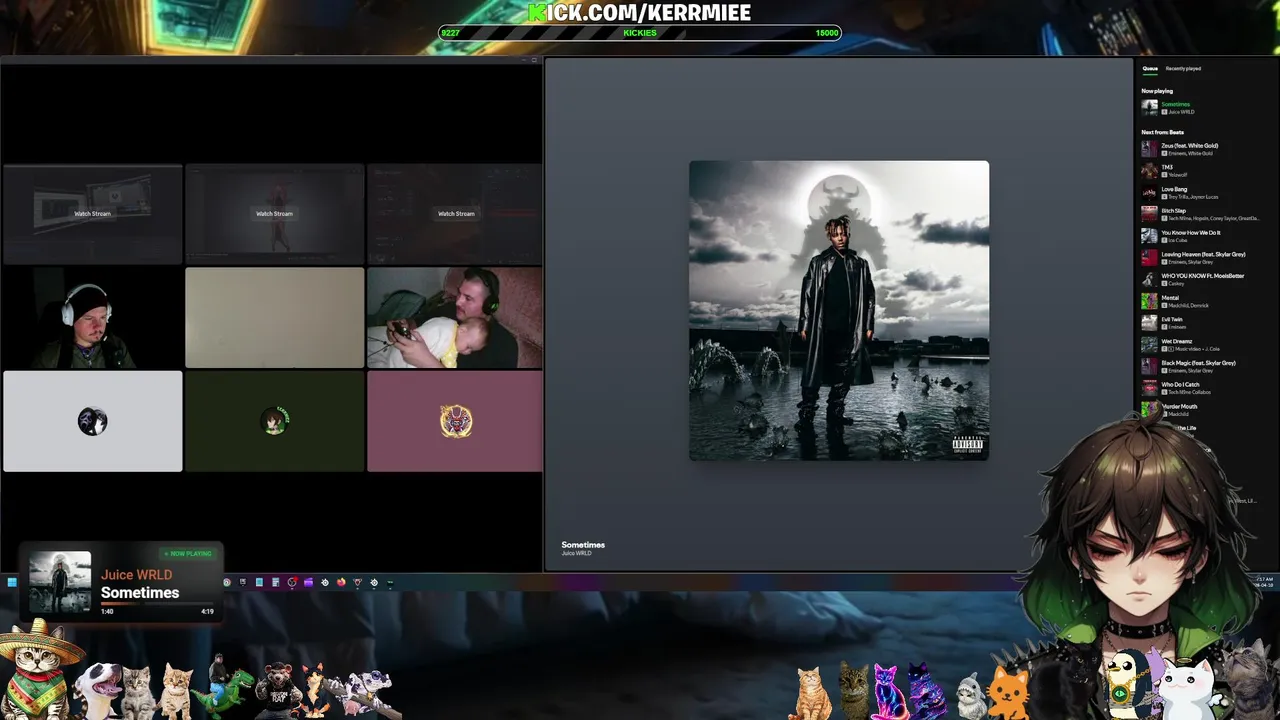
Task: Click the middle Watch Stream tile
Action: pos(274,214)
